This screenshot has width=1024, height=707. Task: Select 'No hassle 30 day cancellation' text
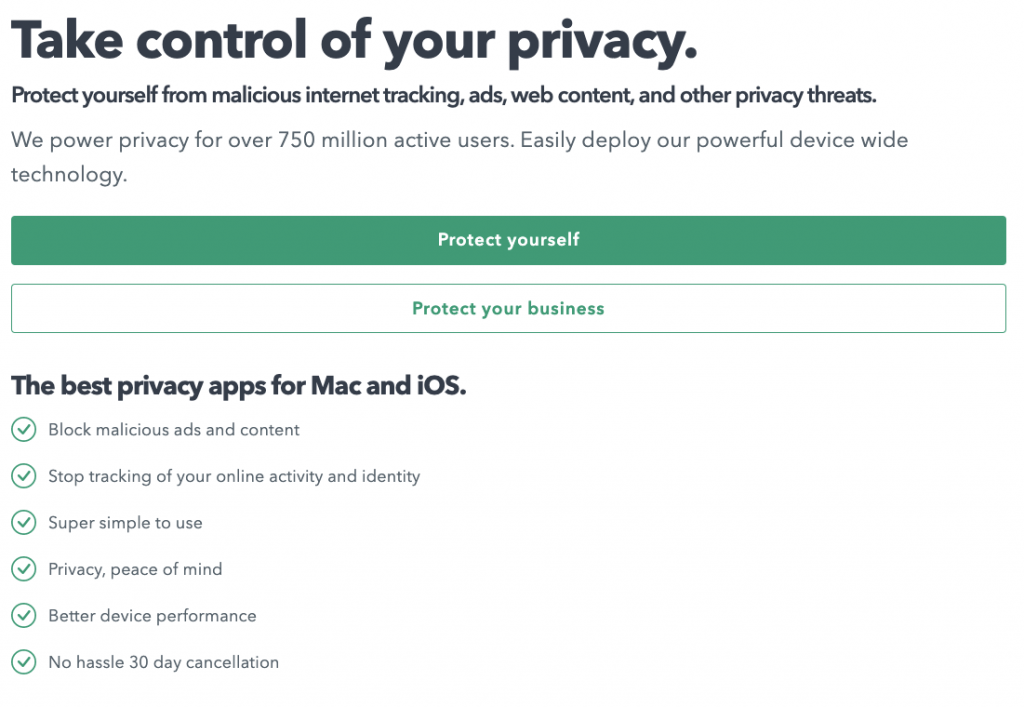coord(163,662)
